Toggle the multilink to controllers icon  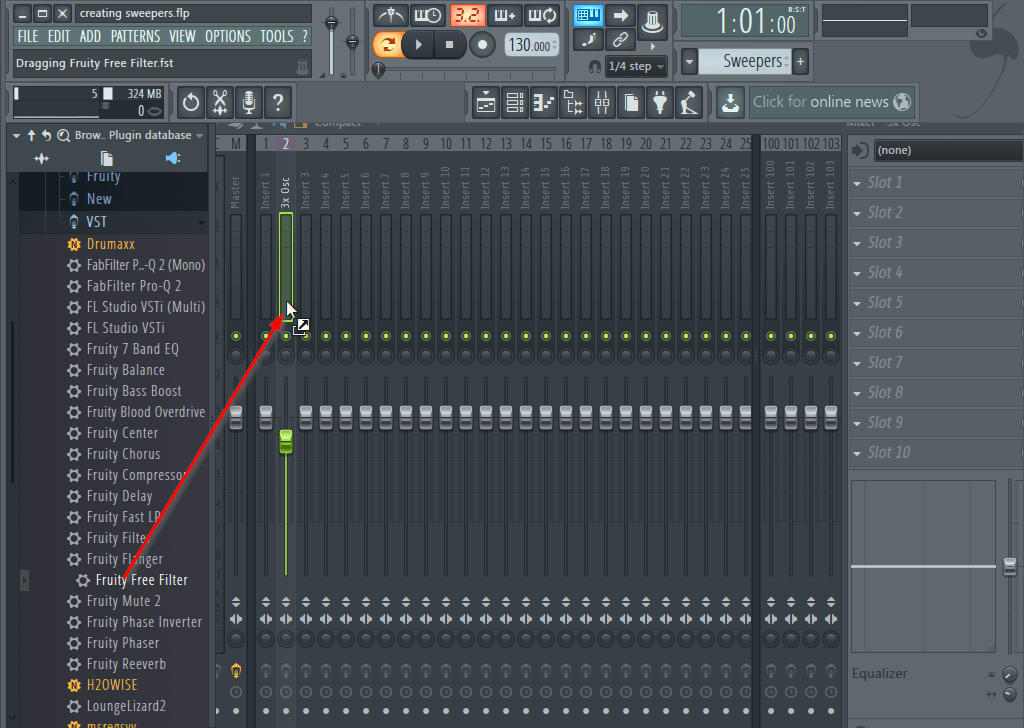tap(652, 22)
